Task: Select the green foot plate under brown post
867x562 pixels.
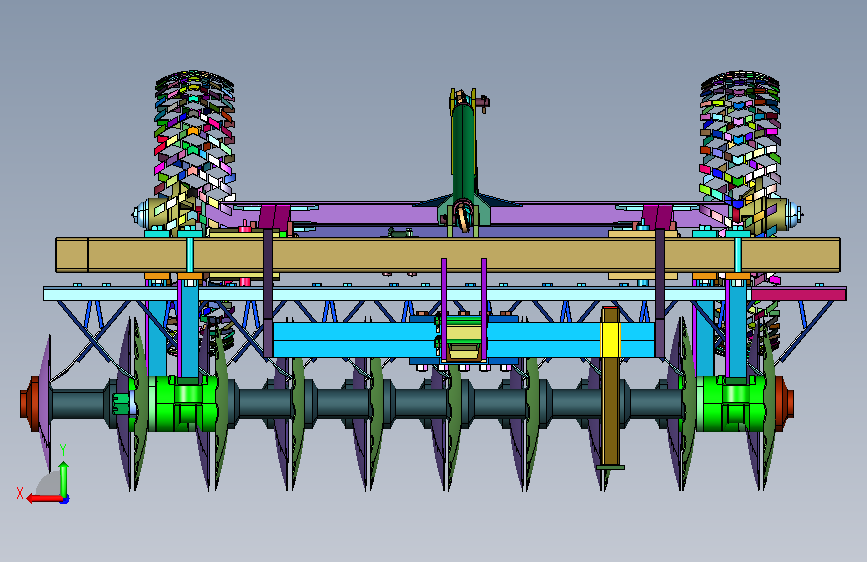Action: click(610, 467)
